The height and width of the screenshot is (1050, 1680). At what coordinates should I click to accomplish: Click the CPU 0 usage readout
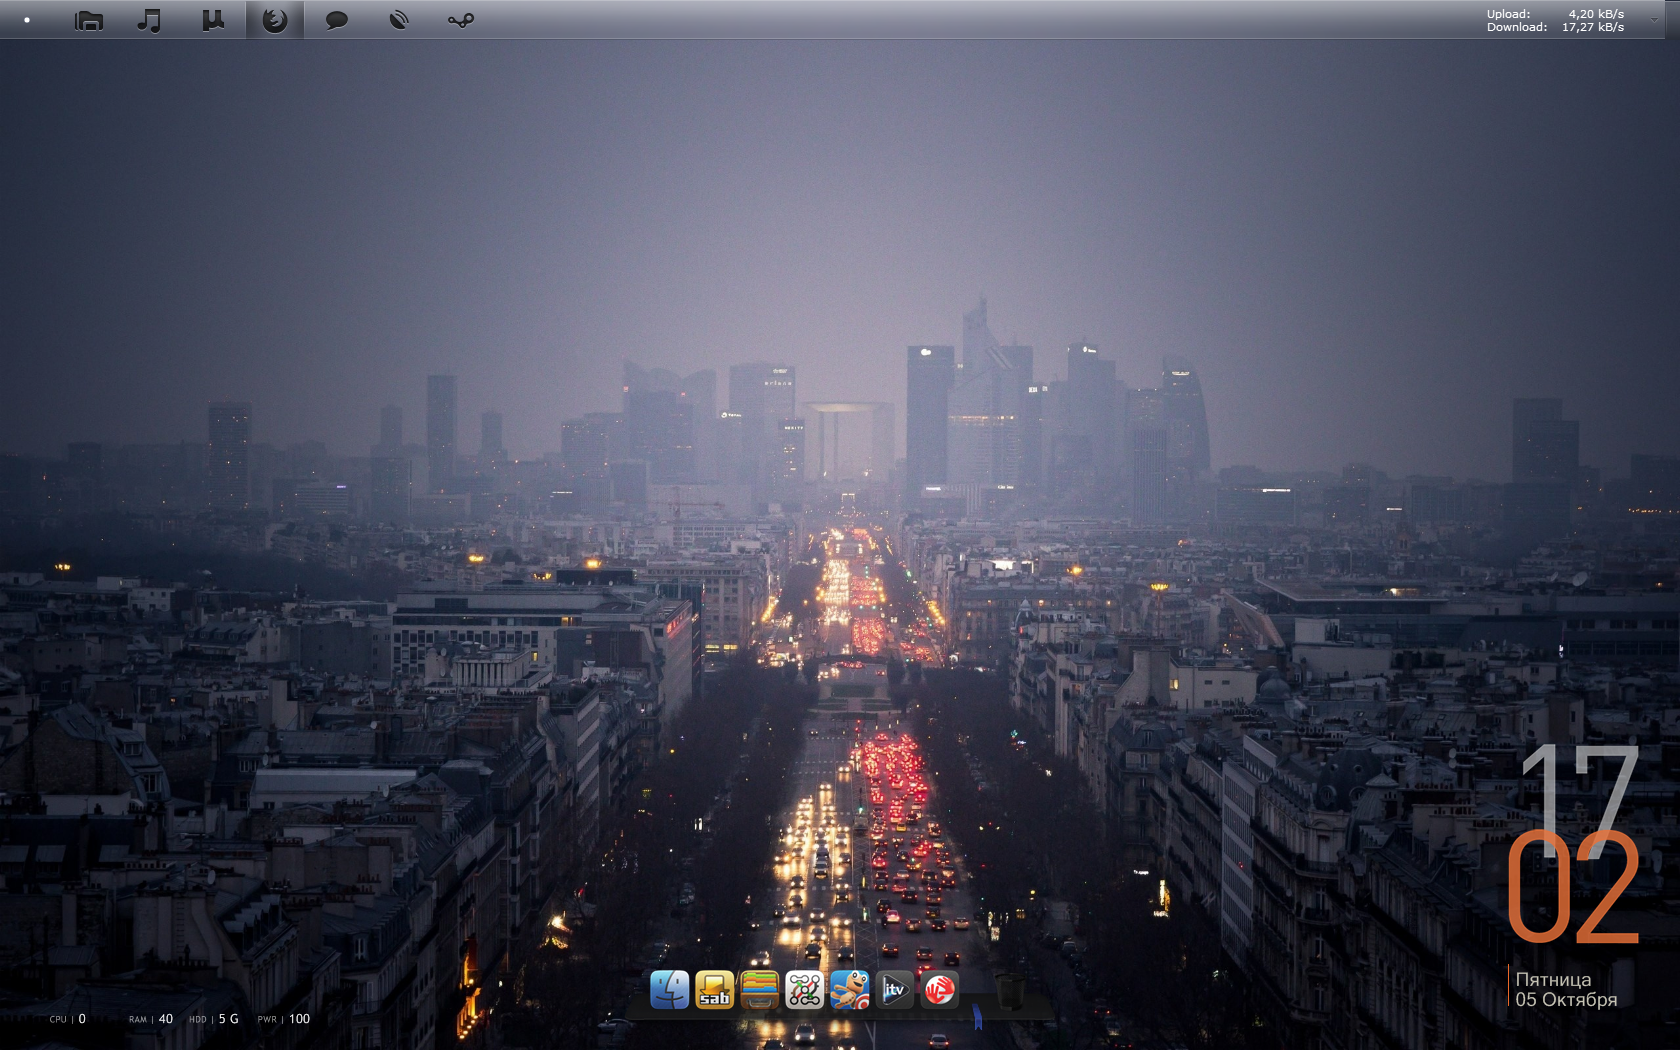click(68, 1019)
